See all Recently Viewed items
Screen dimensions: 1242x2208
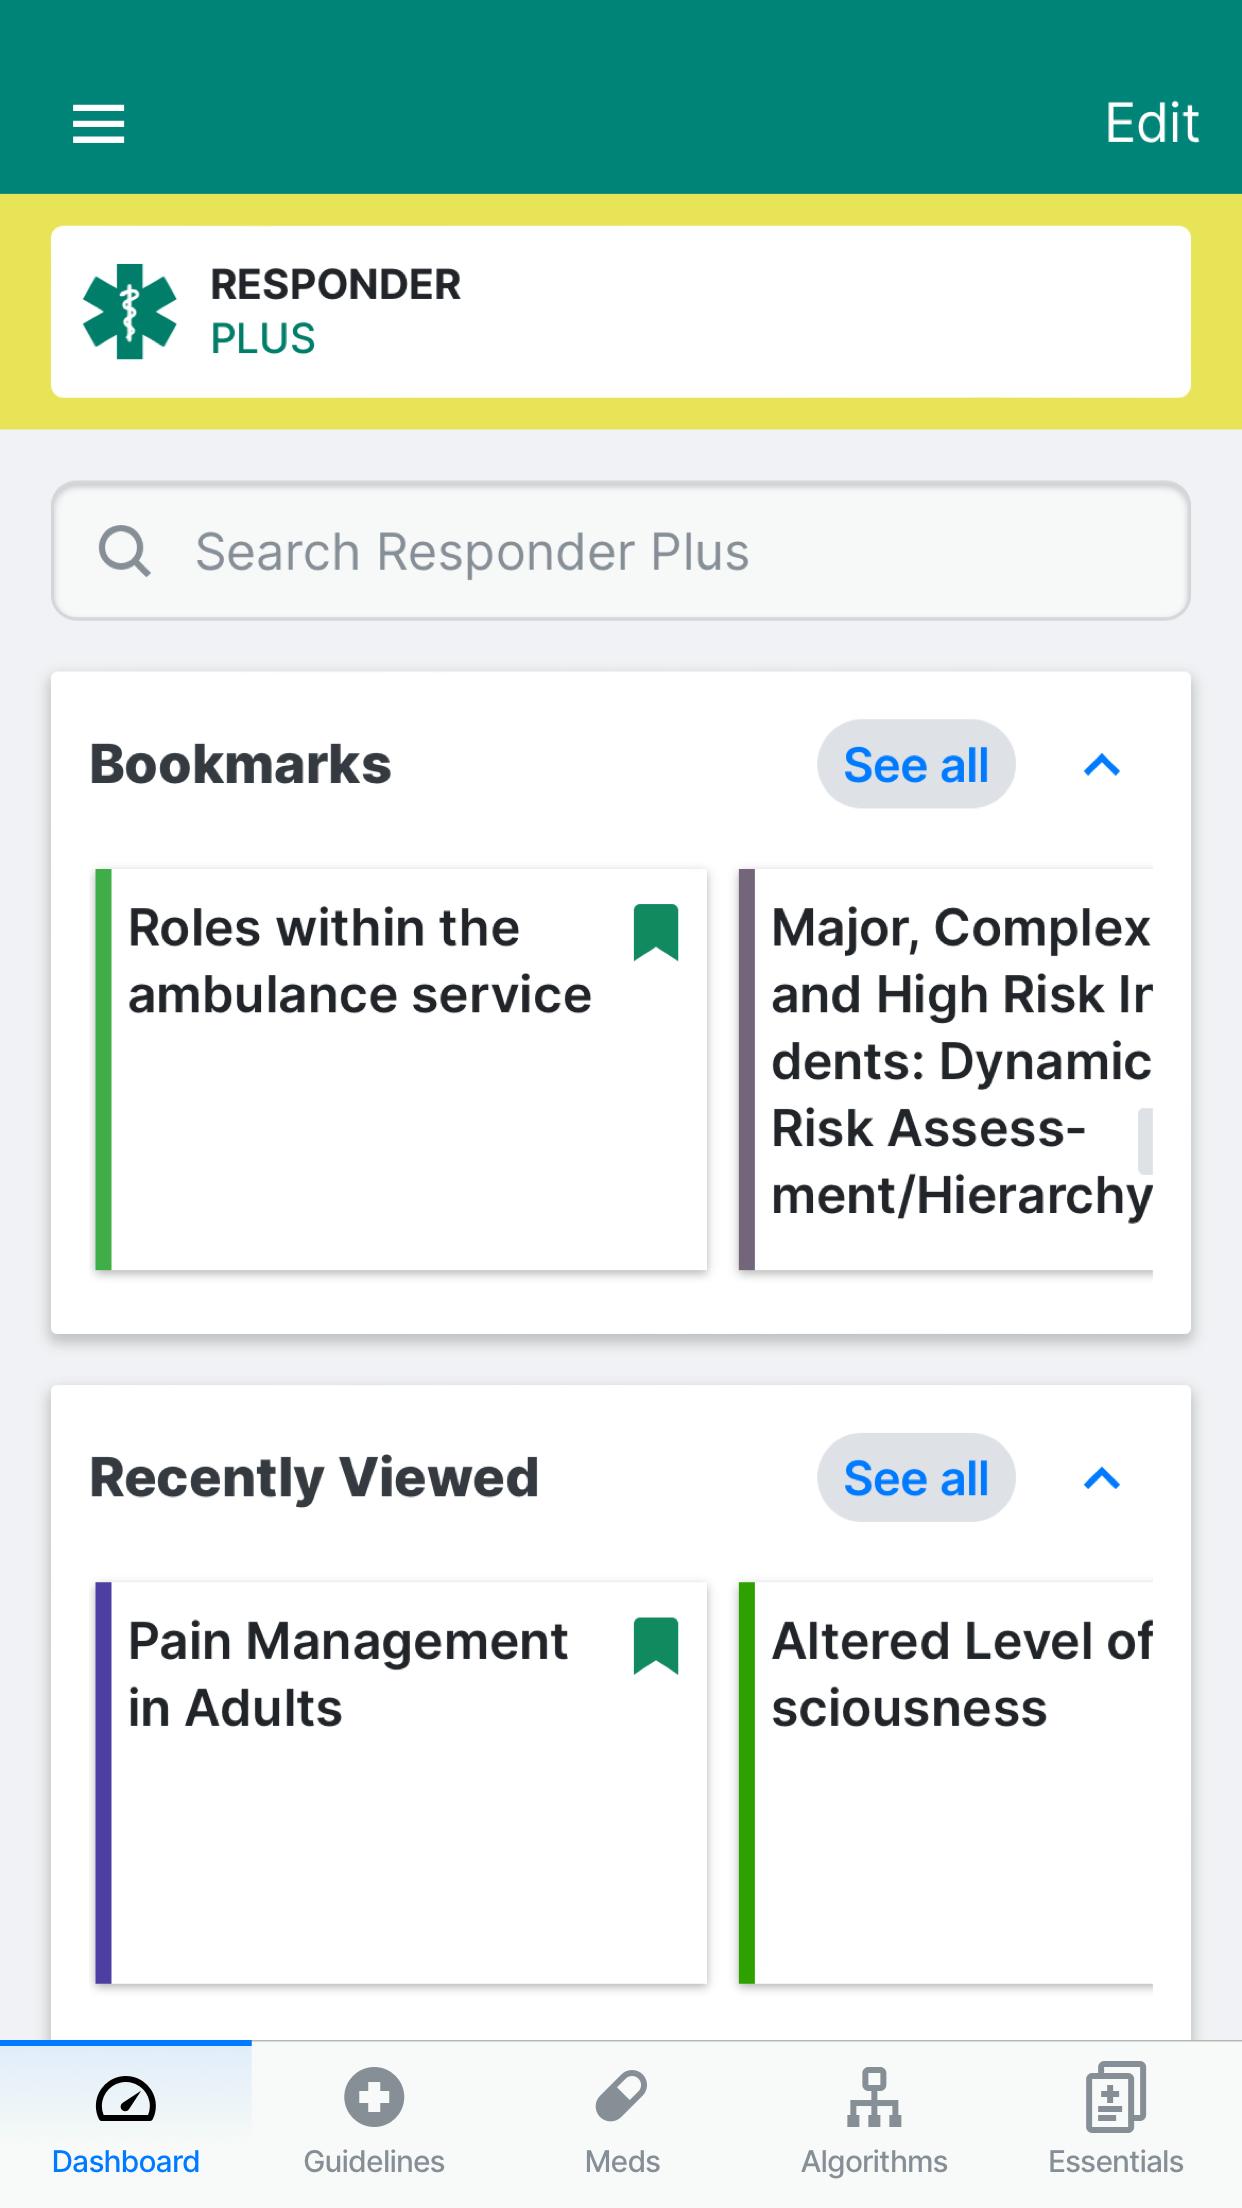(x=916, y=1477)
